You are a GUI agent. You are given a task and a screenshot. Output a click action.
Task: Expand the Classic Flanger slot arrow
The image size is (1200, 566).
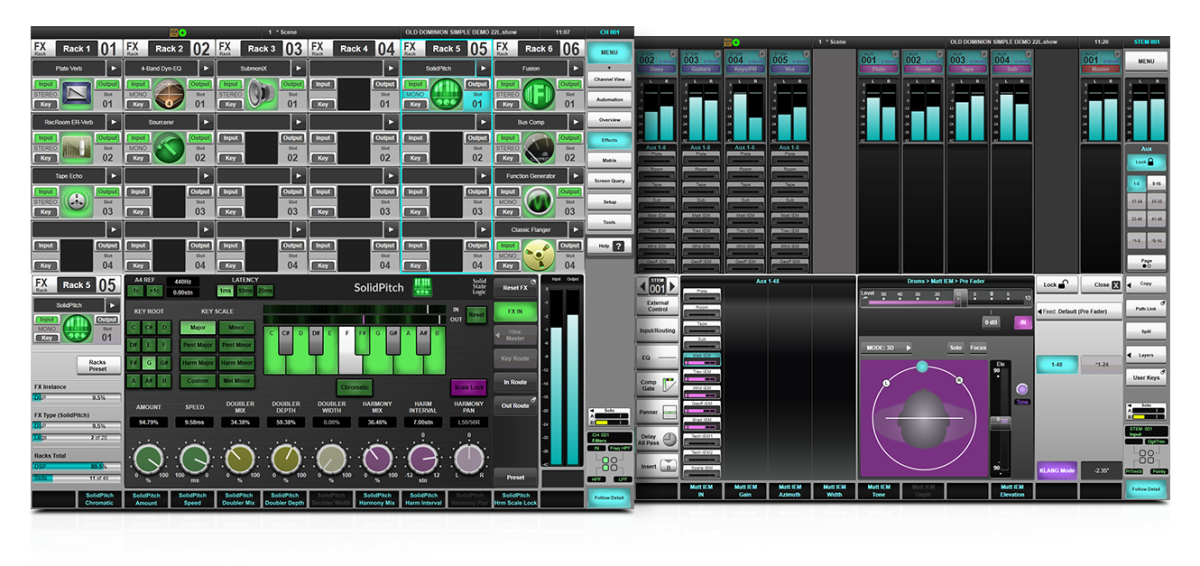[574, 229]
